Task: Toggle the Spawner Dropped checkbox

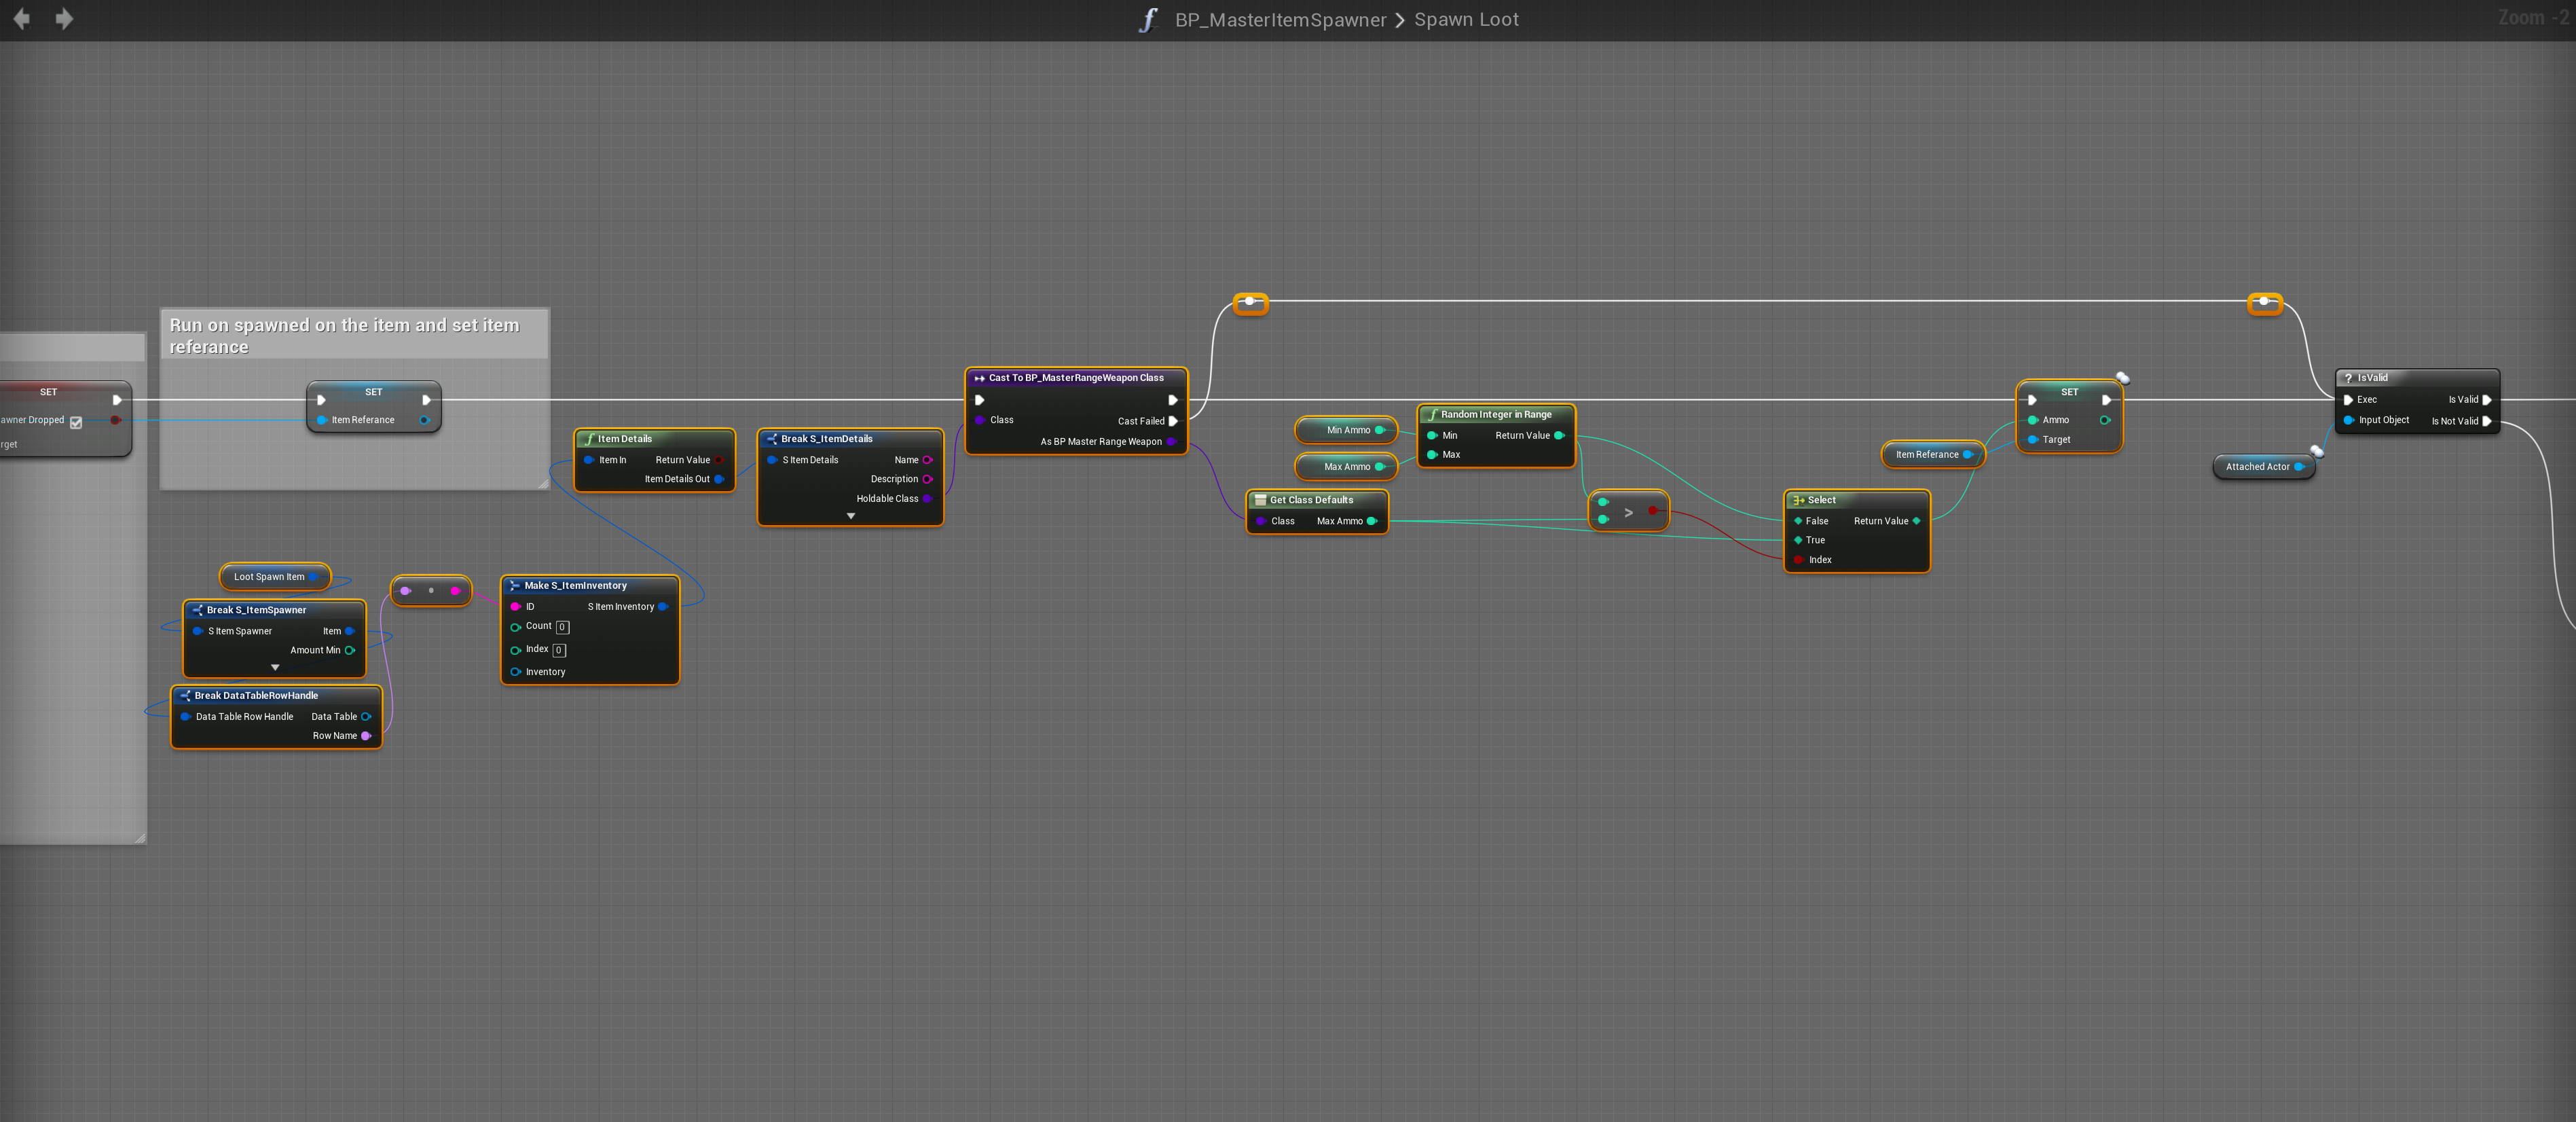Action: (x=76, y=422)
